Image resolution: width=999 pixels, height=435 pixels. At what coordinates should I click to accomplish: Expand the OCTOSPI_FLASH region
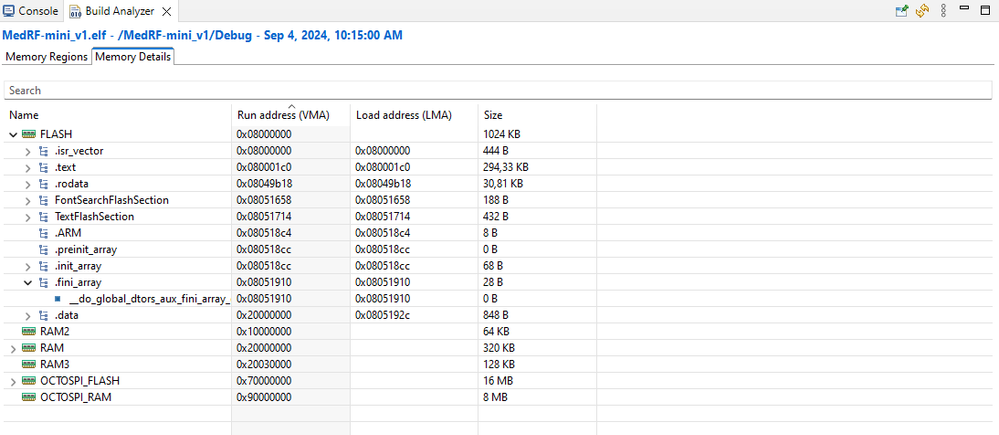(x=12, y=381)
